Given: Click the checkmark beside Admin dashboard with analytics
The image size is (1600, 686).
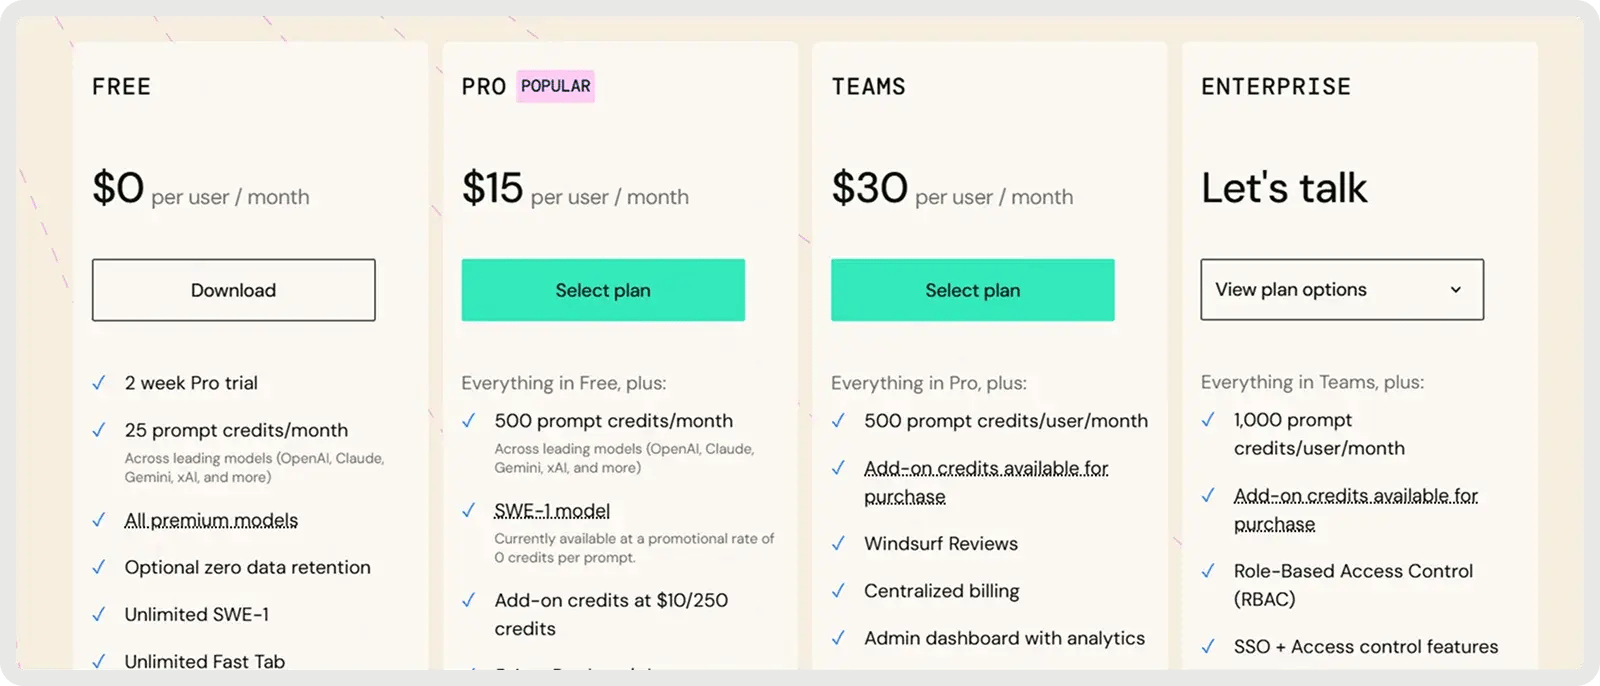Looking at the screenshot, I should [x=839, y=638].
